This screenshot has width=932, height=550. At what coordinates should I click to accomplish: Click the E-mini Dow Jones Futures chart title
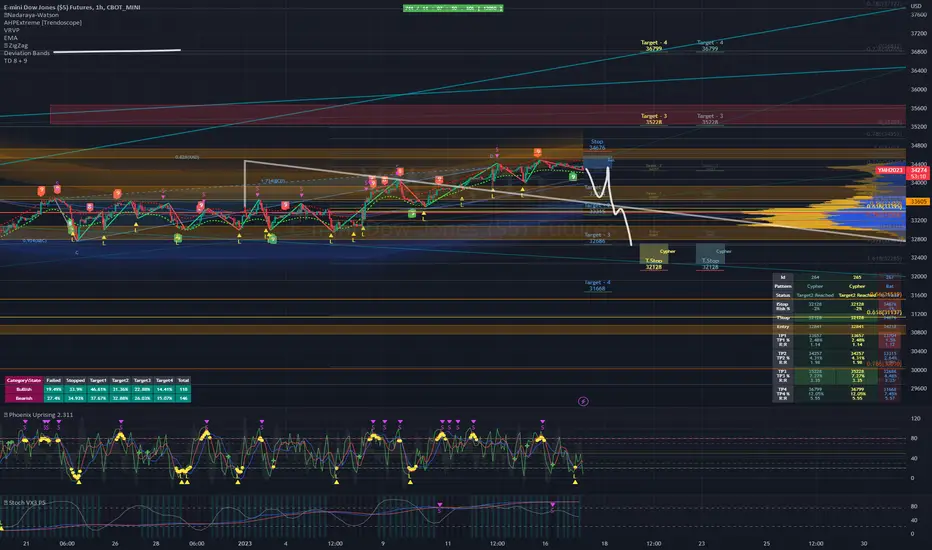click(73, 7)
